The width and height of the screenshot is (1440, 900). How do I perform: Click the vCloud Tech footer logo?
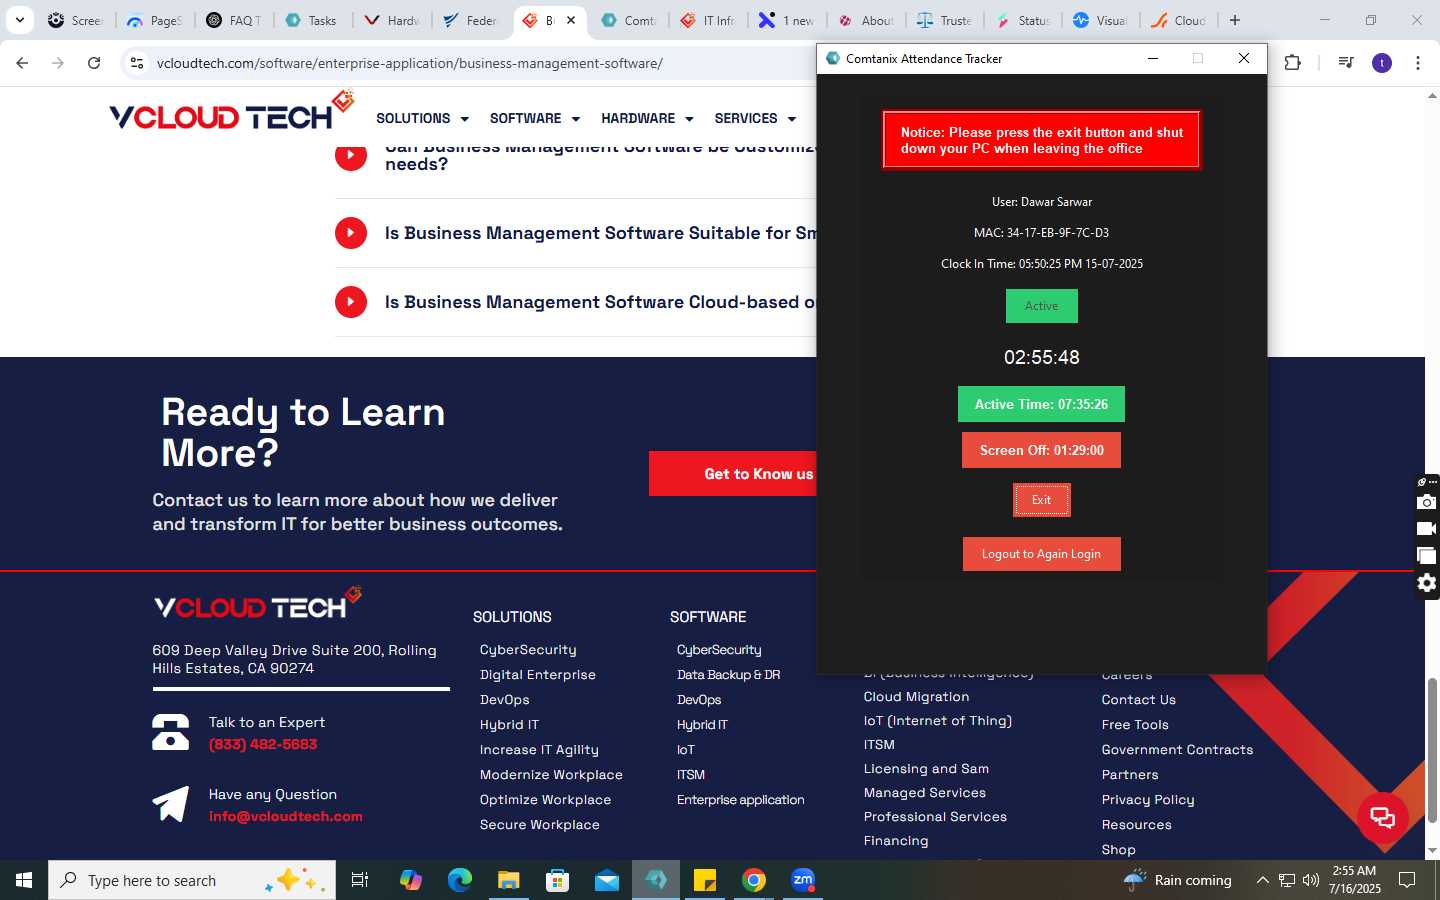coord(257,604)
